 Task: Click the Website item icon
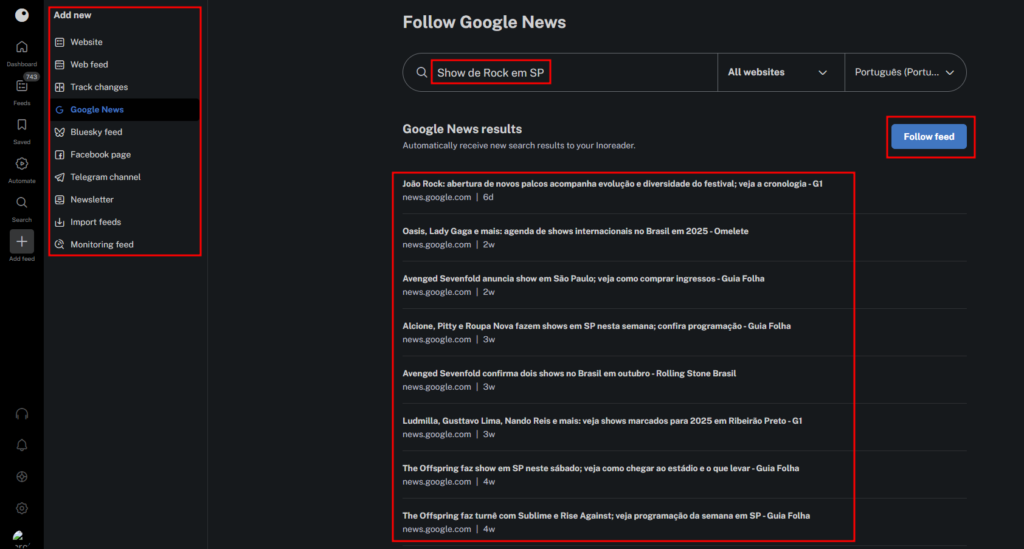(x=59, y=42)
